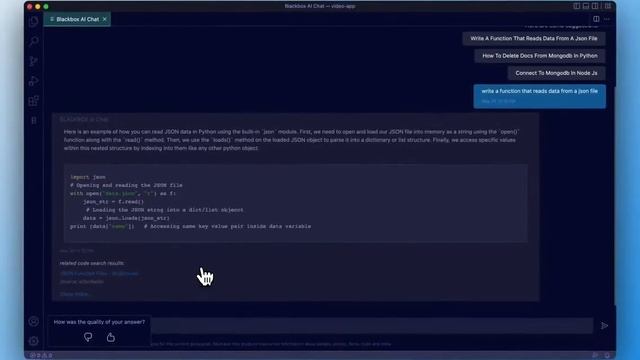This screenshot has width=640, height=360.
Task: Click the 'How was the quality of your answer?' text
Action: (99, 322)
